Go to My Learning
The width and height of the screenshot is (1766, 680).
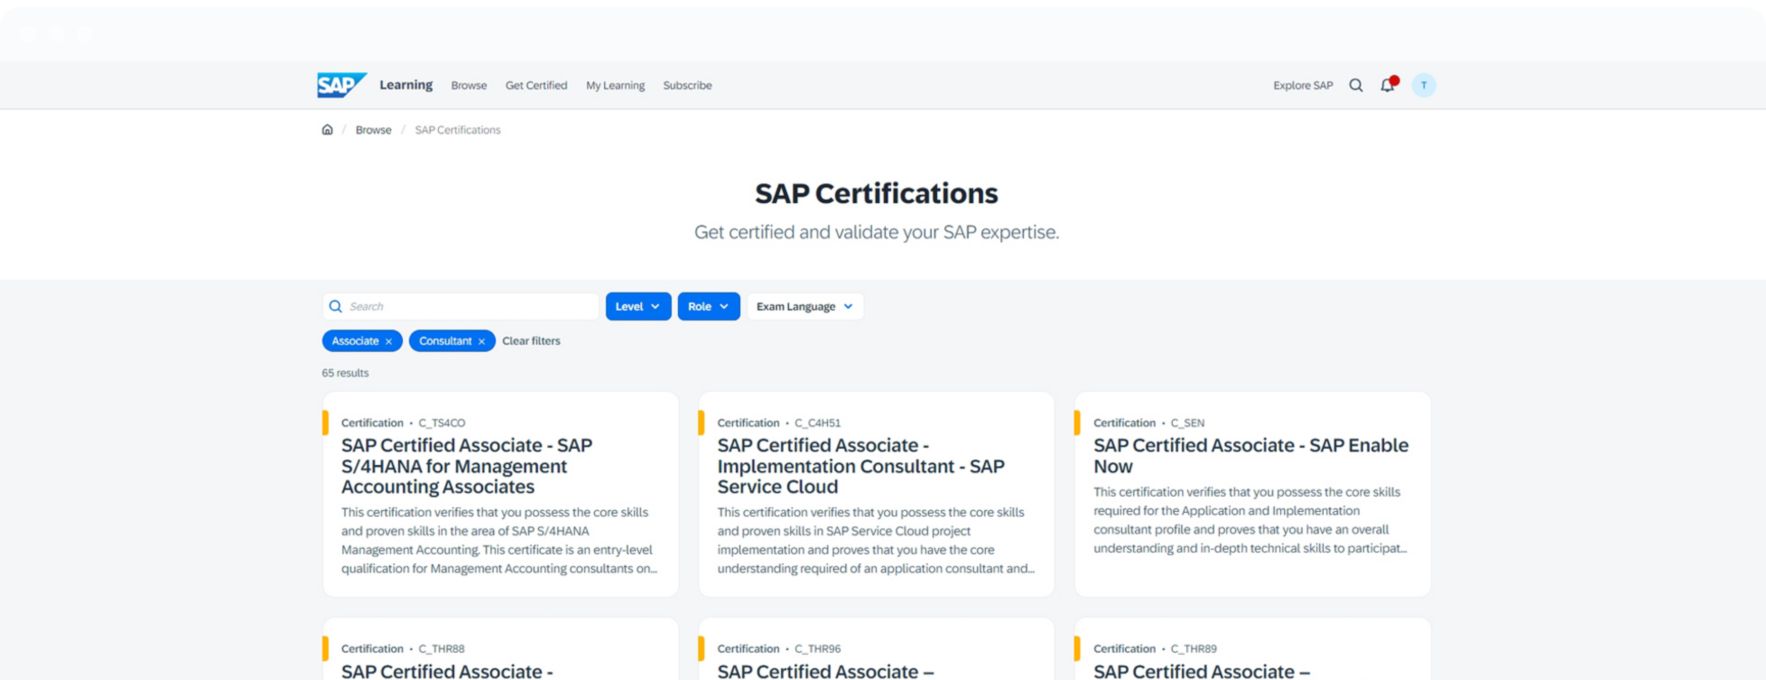click(x=615, y=86)
